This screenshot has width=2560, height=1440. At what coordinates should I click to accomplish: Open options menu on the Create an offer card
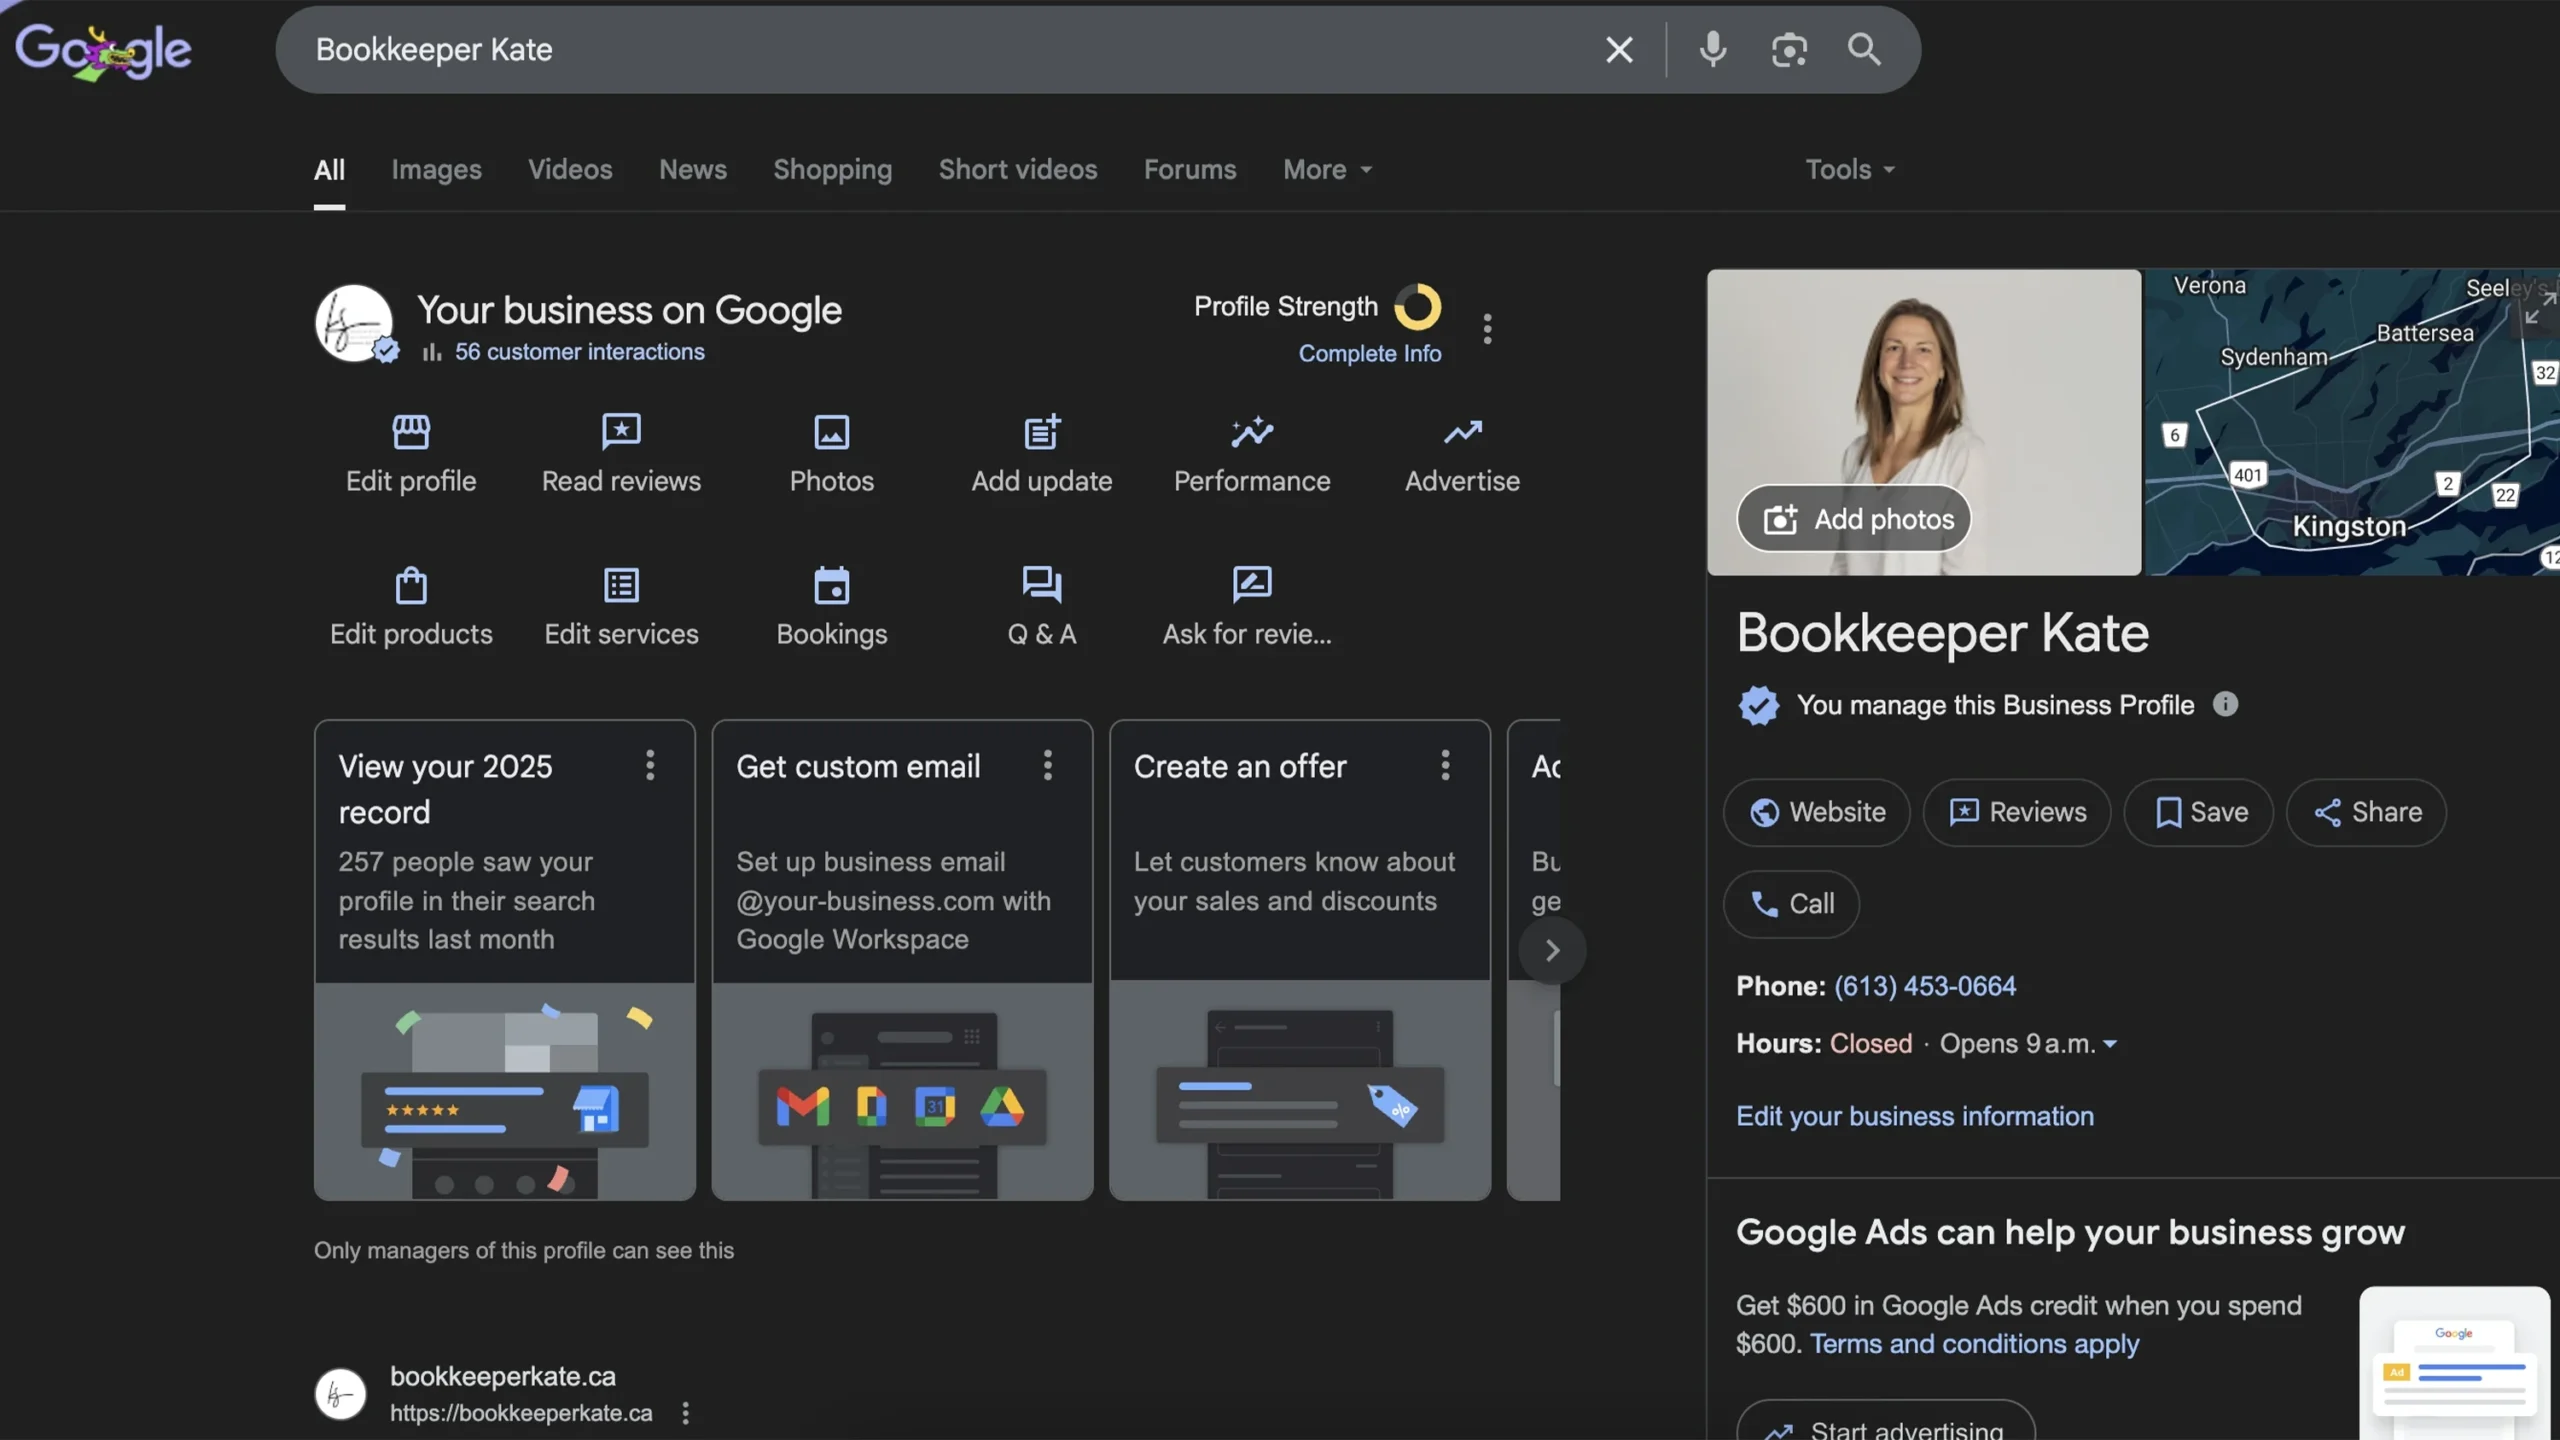point(1444,765)
